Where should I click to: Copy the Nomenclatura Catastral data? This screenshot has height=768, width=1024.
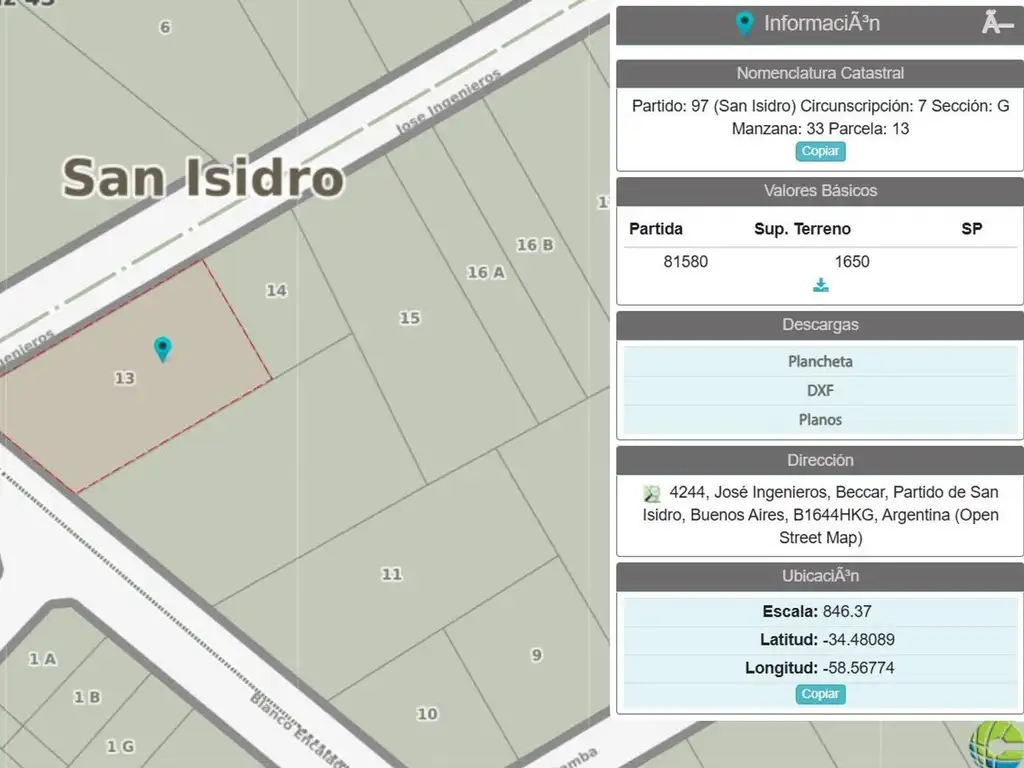tap(820, 152)
